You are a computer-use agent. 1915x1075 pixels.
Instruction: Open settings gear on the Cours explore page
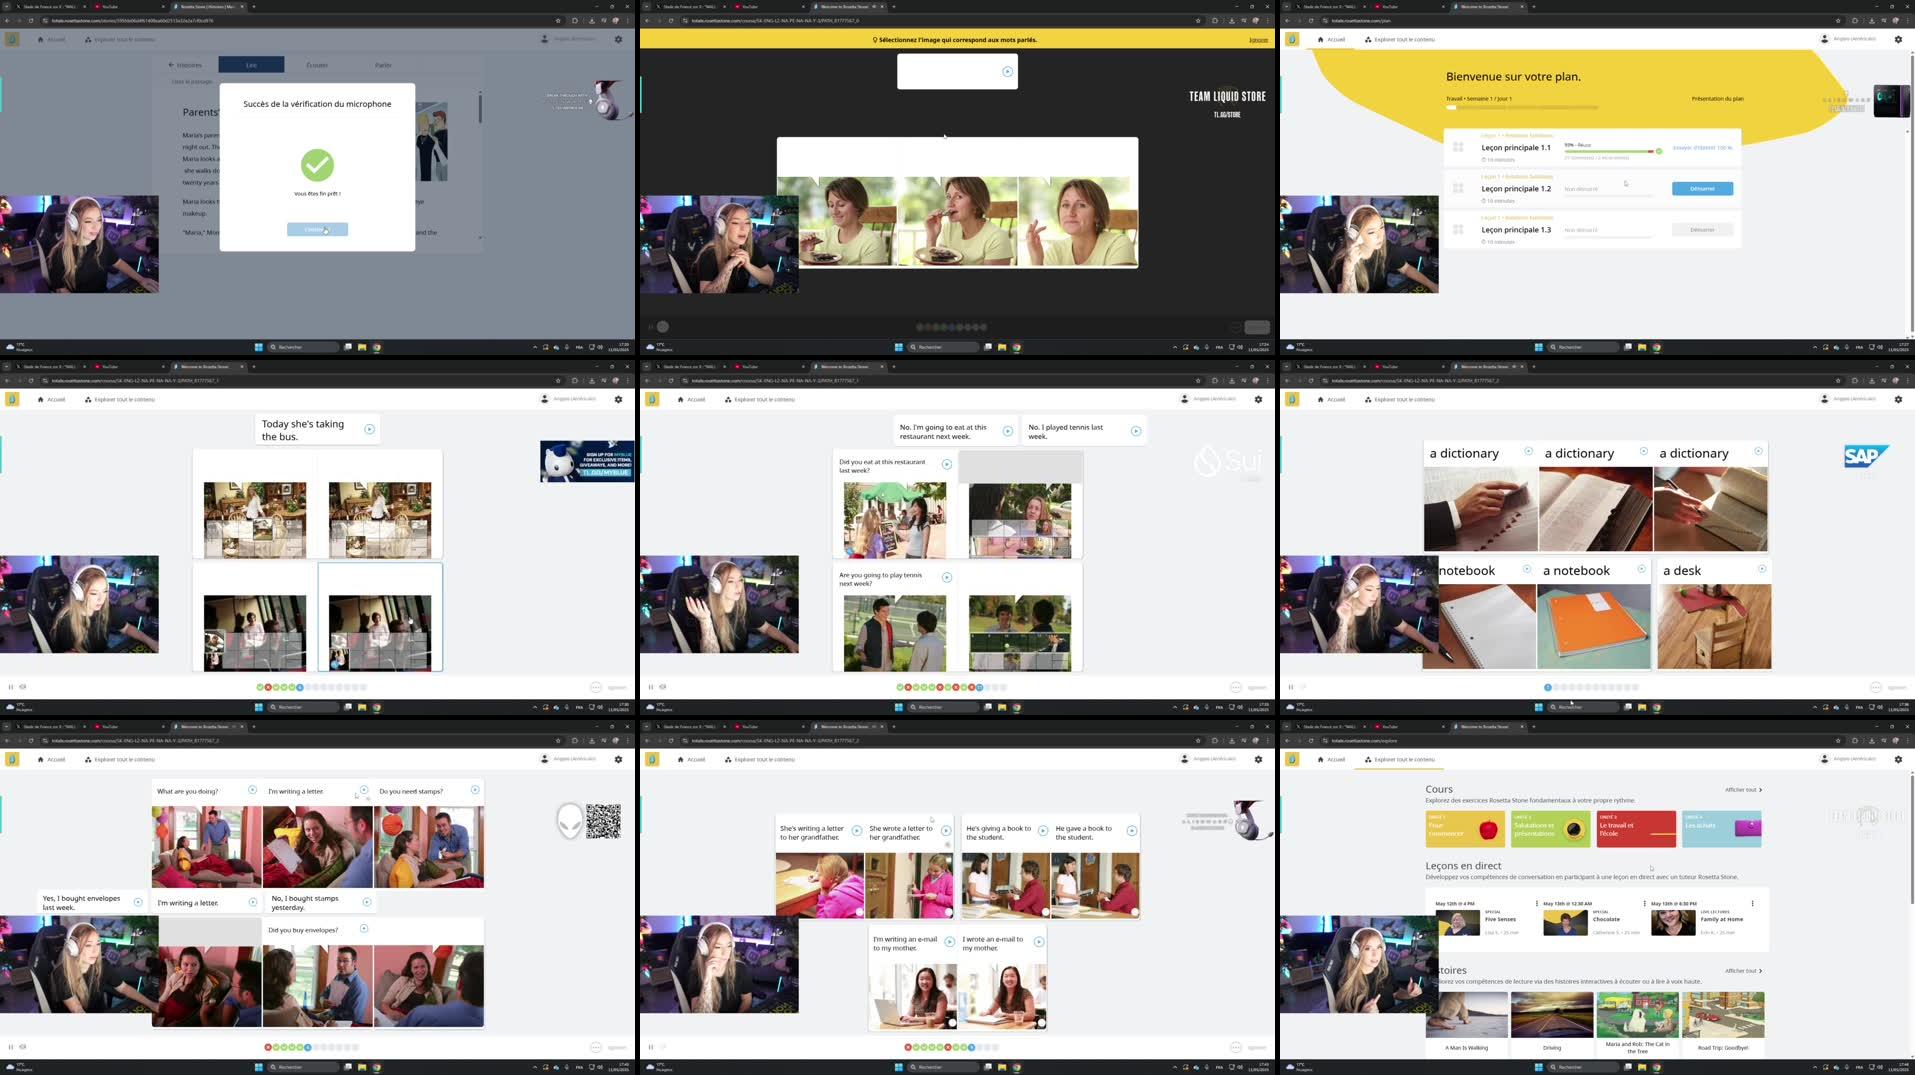[1898, 759]
